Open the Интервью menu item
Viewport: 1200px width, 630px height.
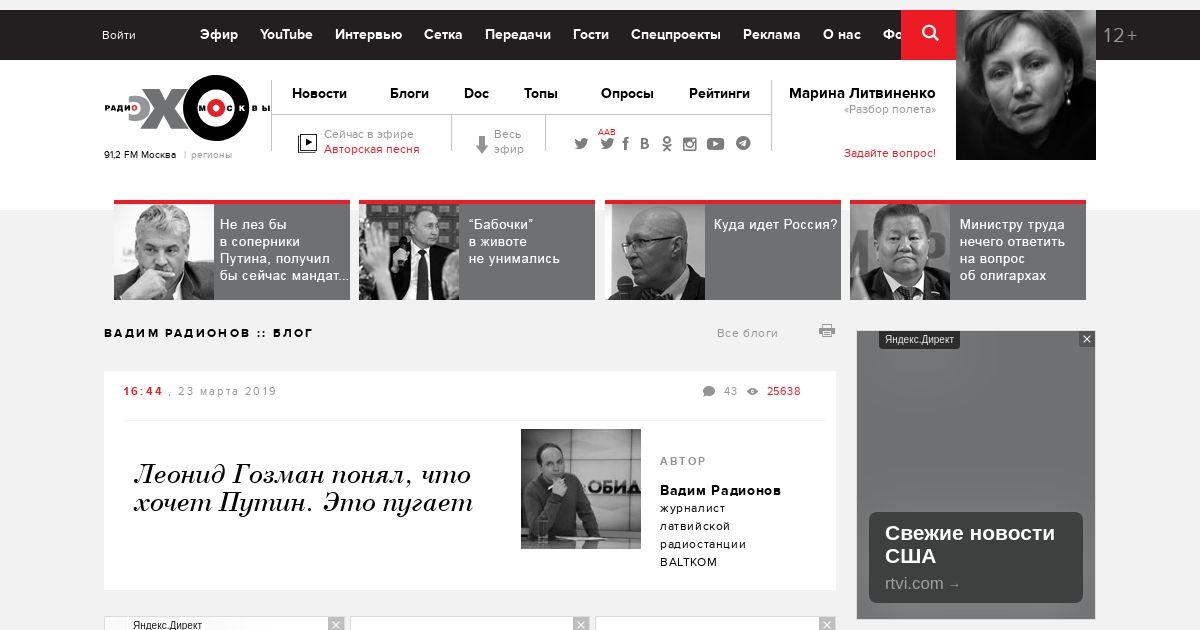coord(368,34)
